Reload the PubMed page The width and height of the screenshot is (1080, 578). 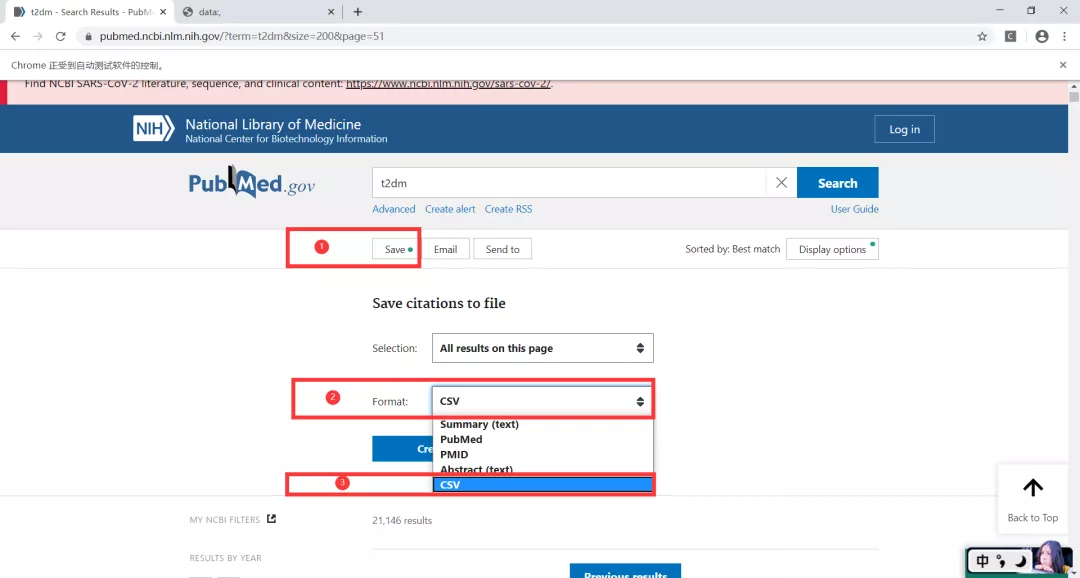click(x=61, y=37)
